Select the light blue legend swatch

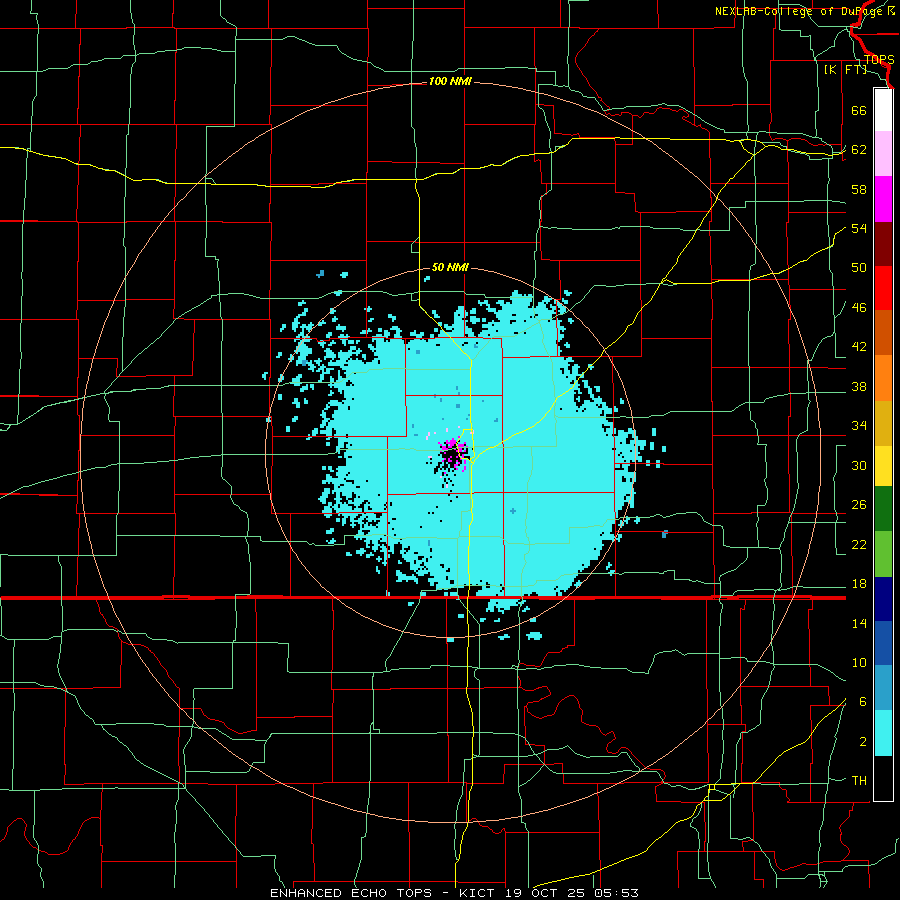tap(883, 688)
